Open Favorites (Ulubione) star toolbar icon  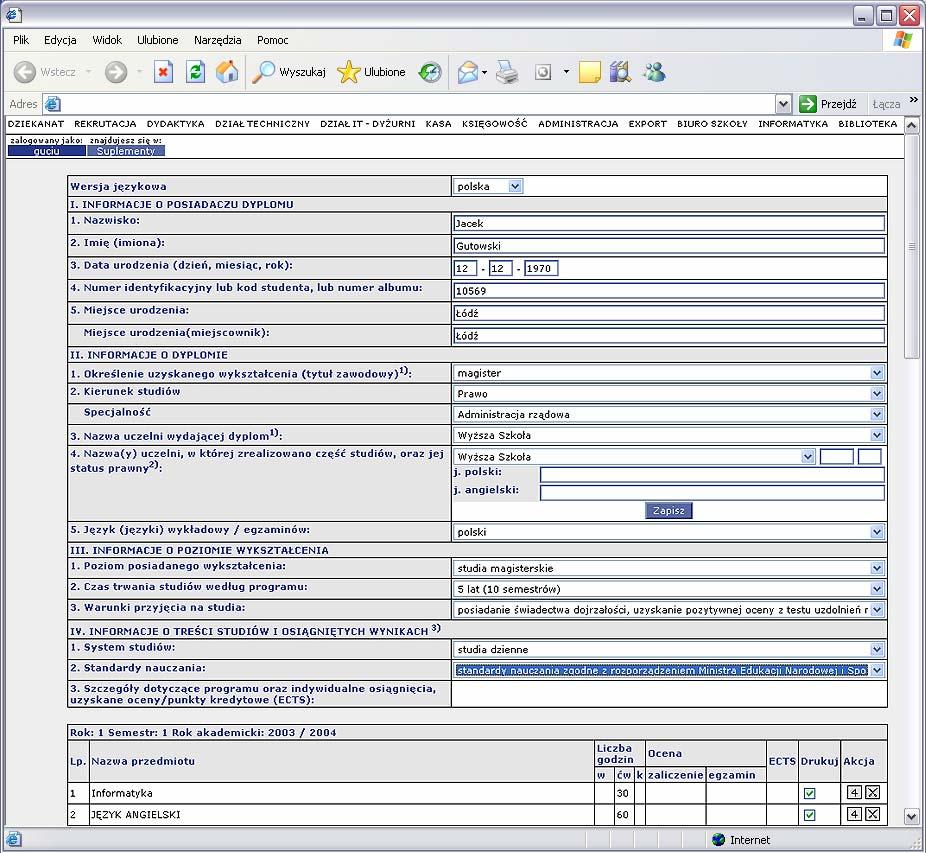point(348,72)
